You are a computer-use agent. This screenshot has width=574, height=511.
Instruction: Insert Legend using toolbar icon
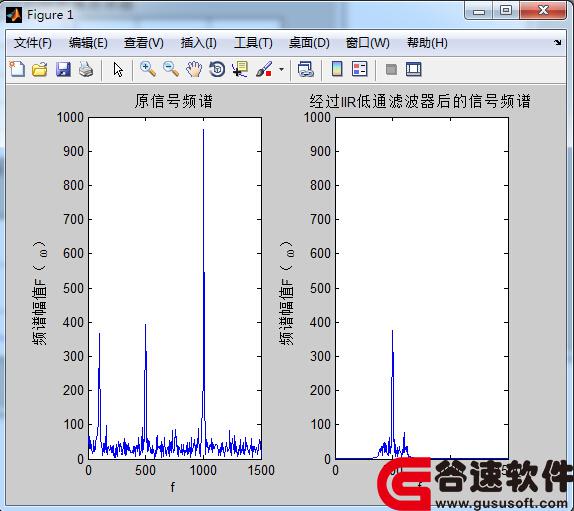pos(359,69)
